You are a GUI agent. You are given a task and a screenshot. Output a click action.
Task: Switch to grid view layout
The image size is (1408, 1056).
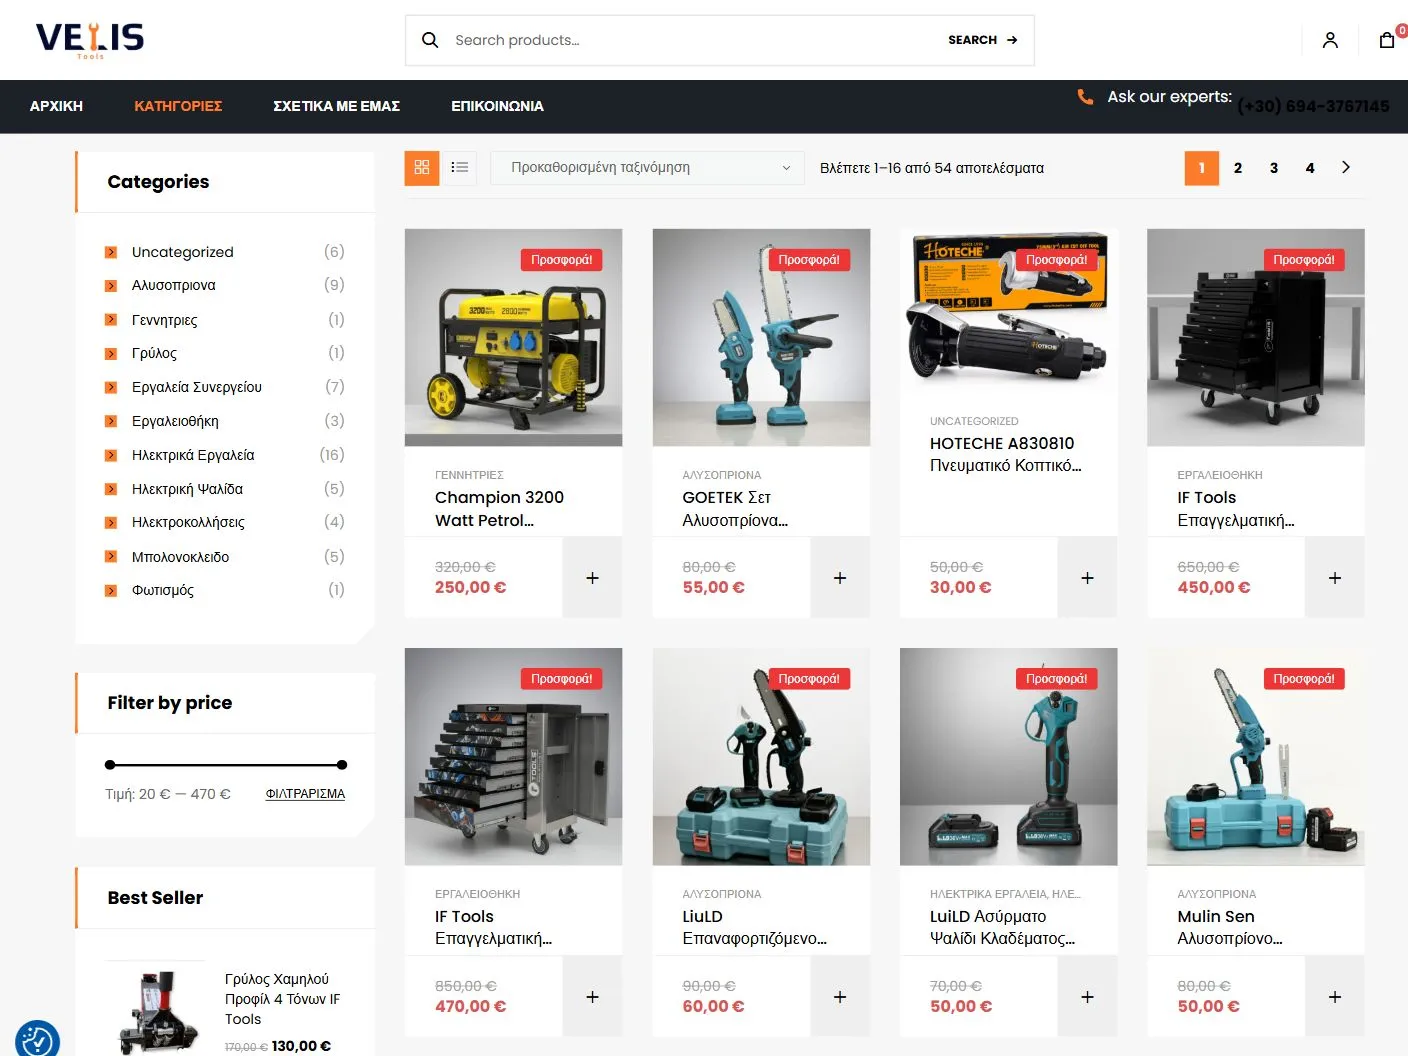[x=422, y=167]
